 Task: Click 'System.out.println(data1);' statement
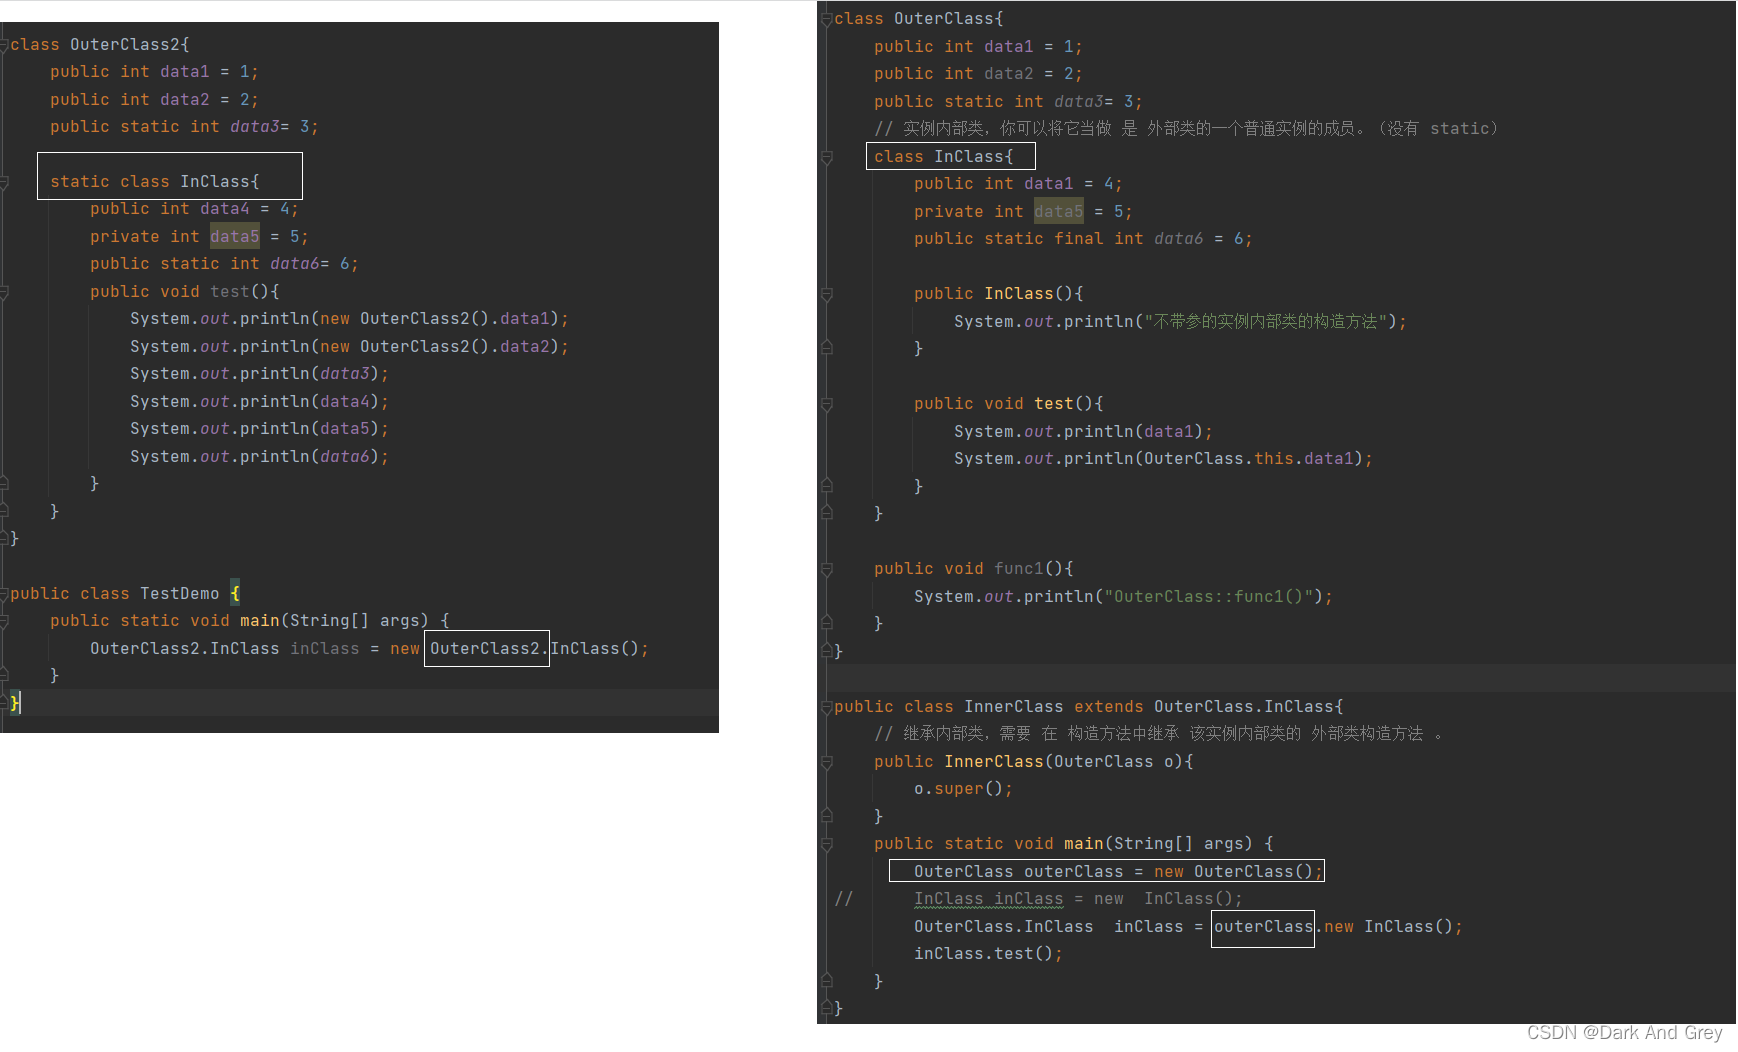coord(1083,432)
